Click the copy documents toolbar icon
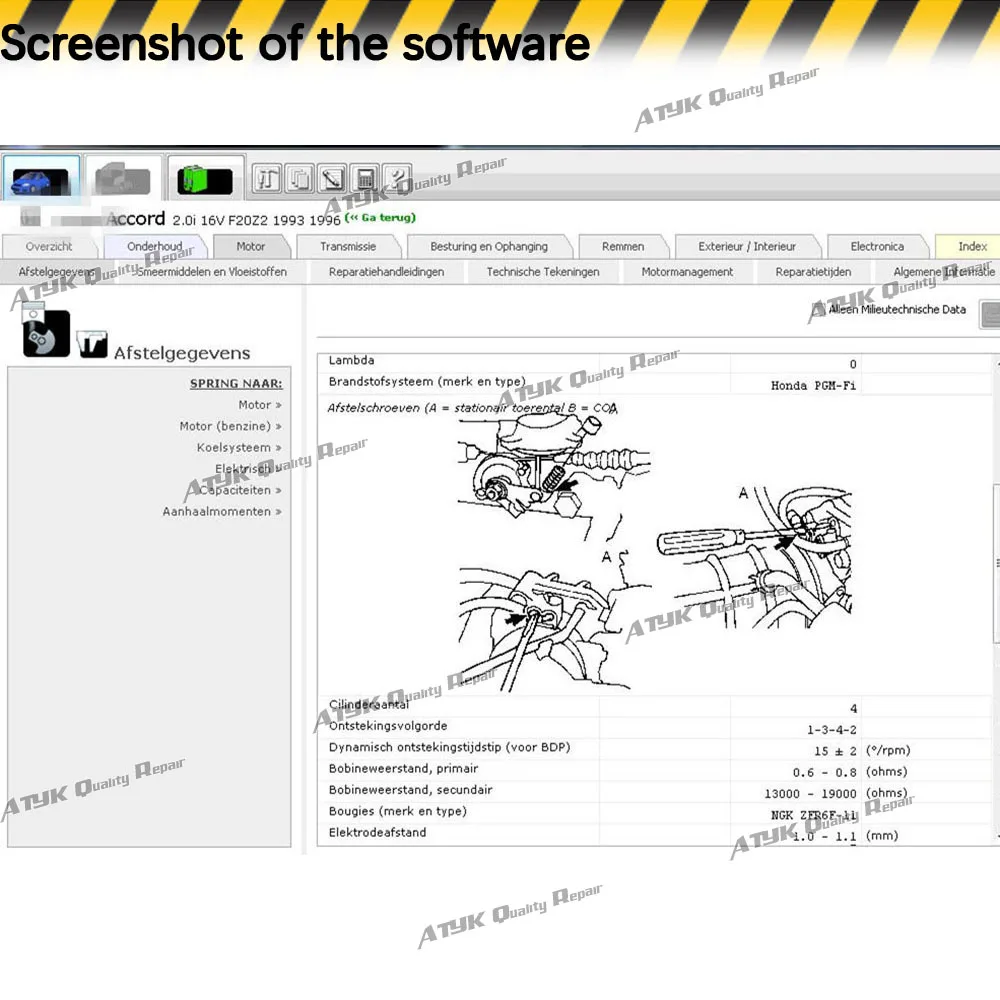1000x1000 pixels. click(x=300, y=179)
